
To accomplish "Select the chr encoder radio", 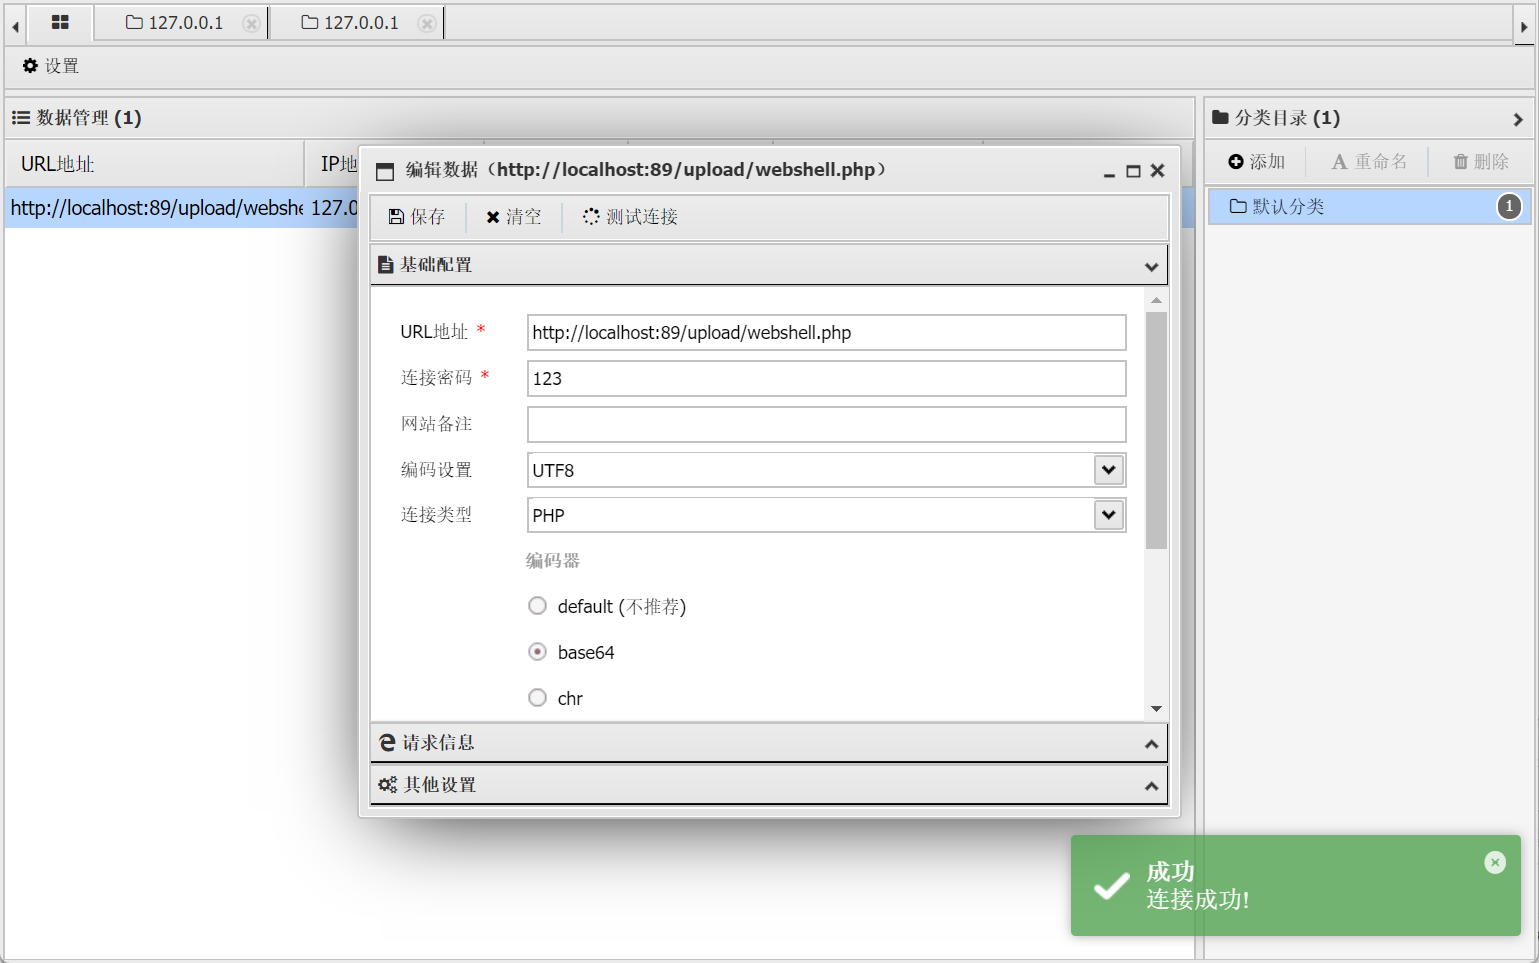I will [x=537, y=698].
